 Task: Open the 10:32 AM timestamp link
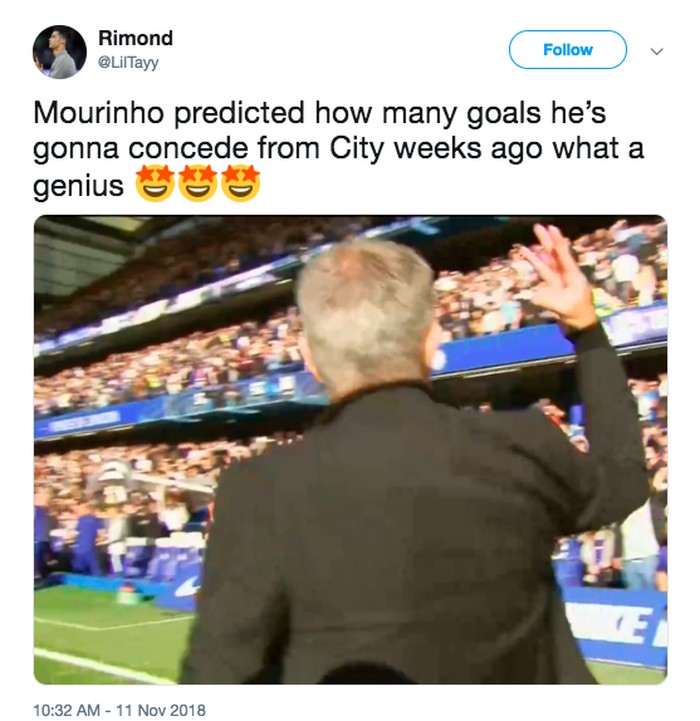[x=66, y=710]
